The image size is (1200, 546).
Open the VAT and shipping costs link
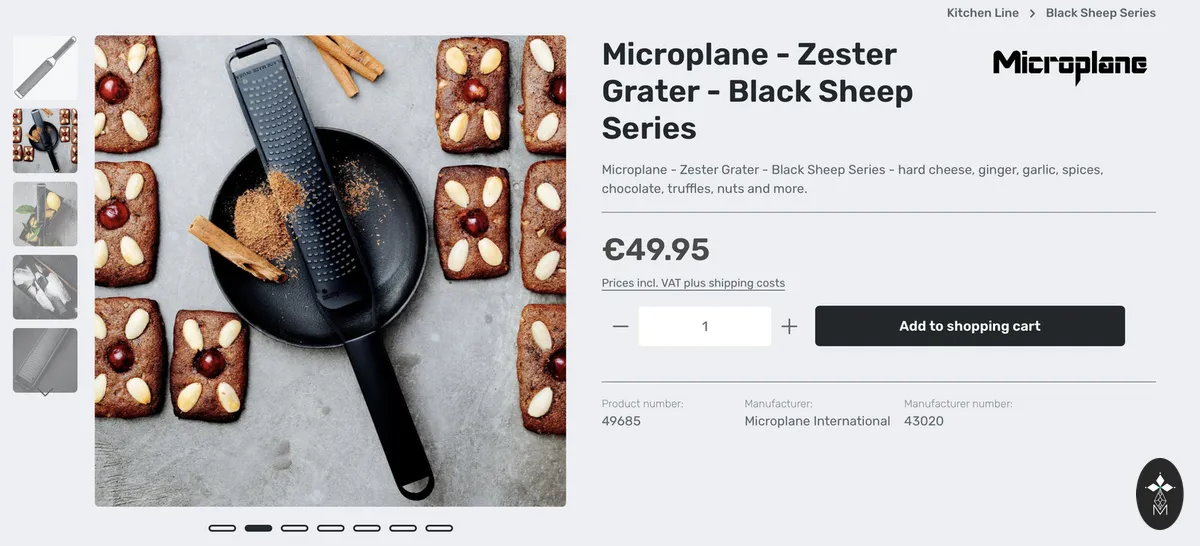693,283
